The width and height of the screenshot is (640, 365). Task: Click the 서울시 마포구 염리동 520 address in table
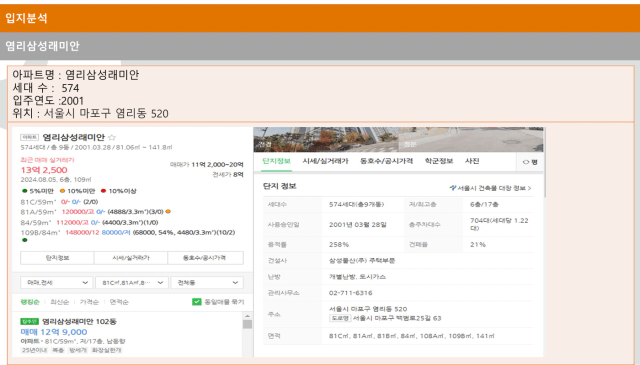point(368,309)
